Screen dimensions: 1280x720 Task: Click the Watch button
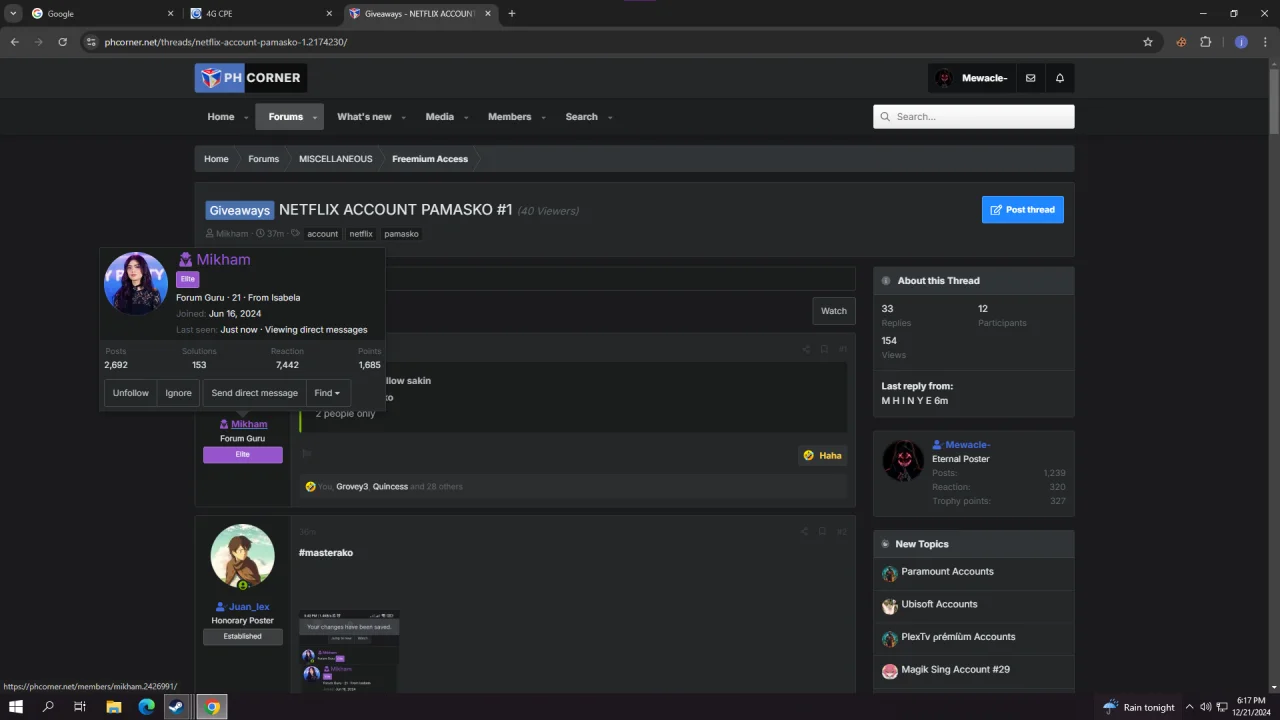[x=834, y=311]
